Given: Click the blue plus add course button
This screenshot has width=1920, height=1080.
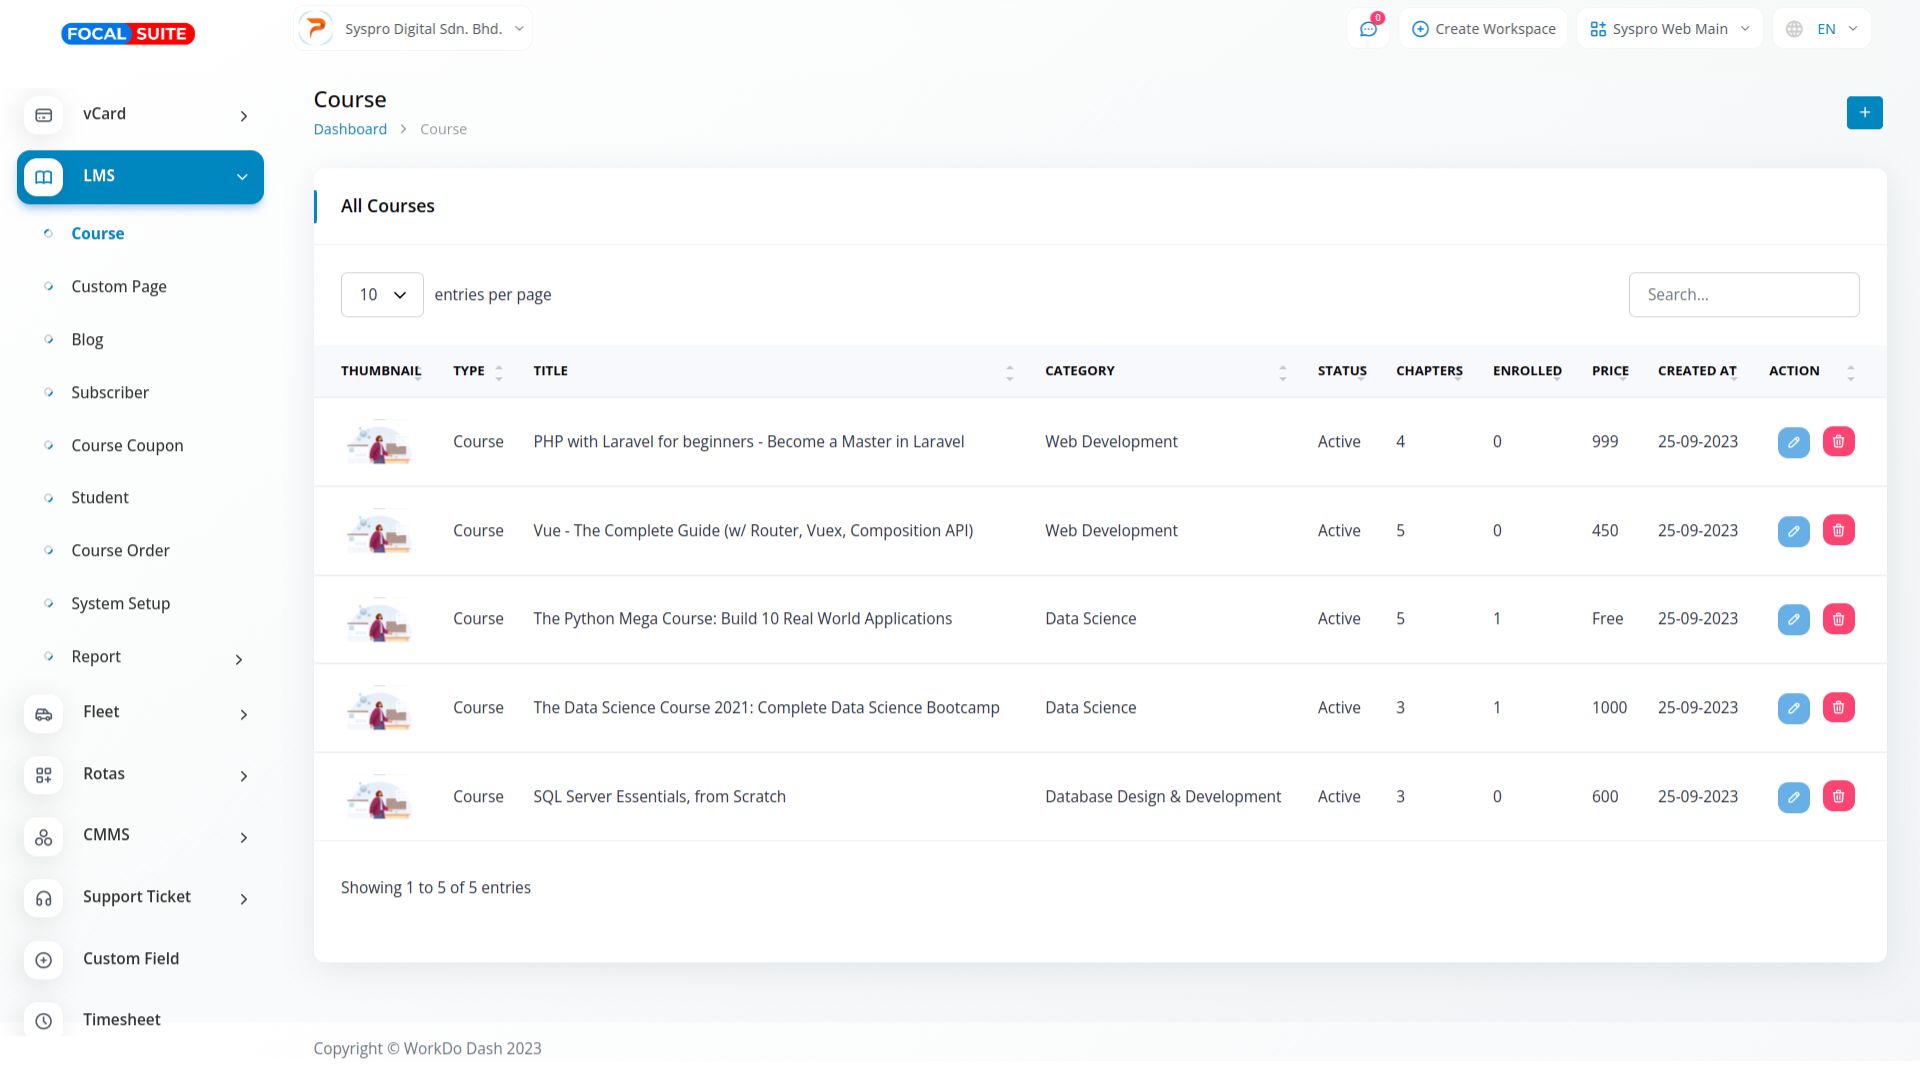Looking at the screenshot, I should click(1864, 113).
